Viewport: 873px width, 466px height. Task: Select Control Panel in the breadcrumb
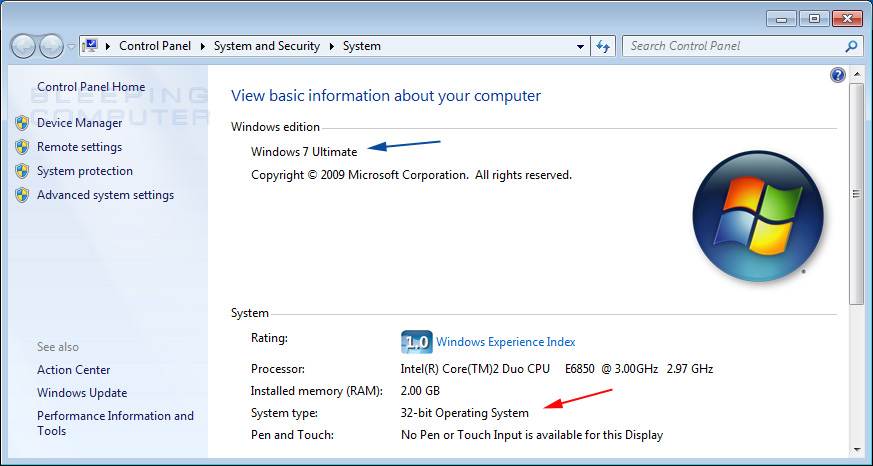155,46
